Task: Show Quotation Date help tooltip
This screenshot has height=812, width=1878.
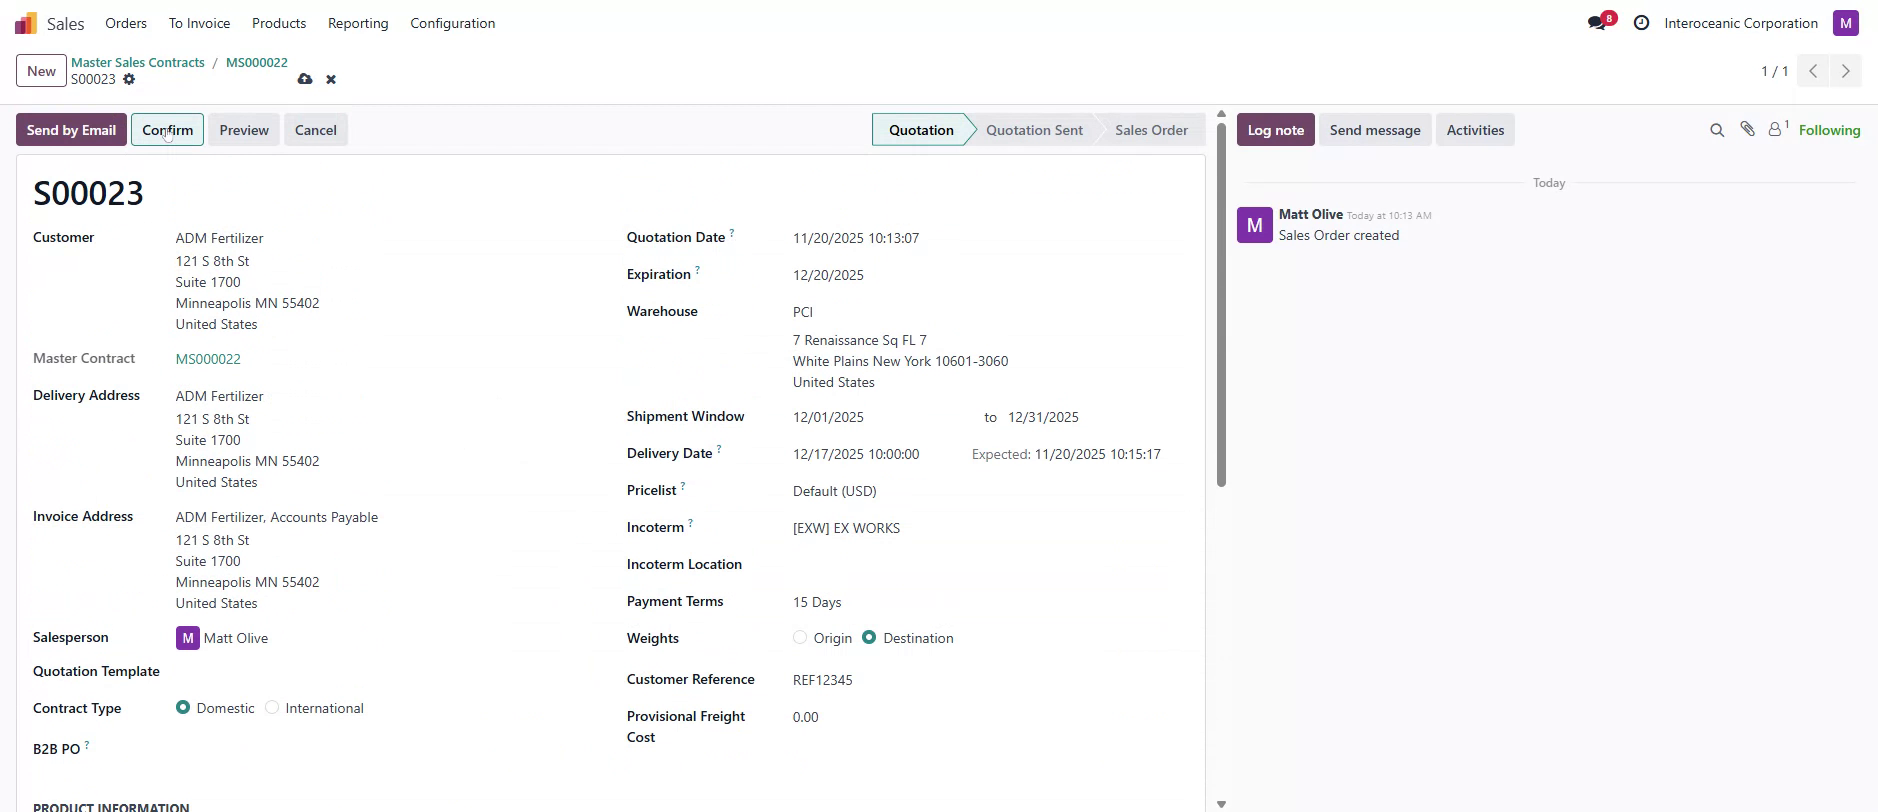Action: pos(732,233)
